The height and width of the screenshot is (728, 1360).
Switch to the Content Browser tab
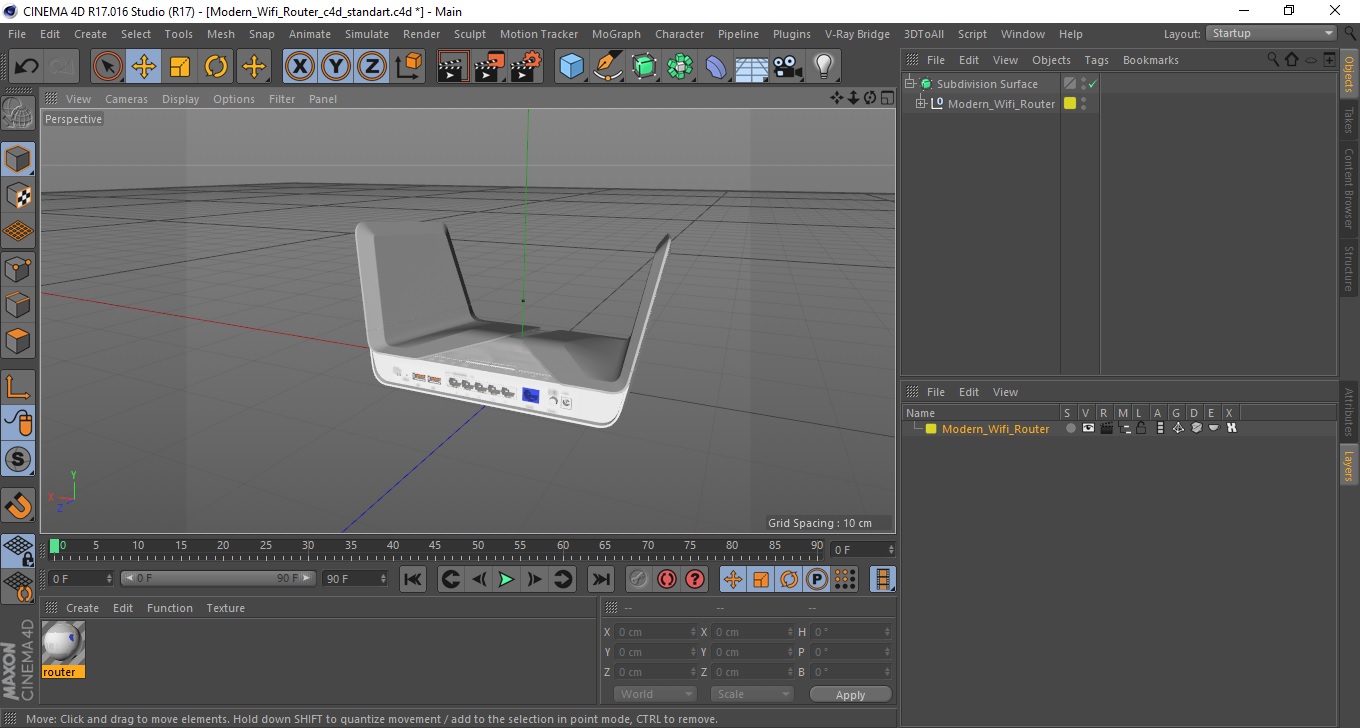click(x=1349, y=188)
